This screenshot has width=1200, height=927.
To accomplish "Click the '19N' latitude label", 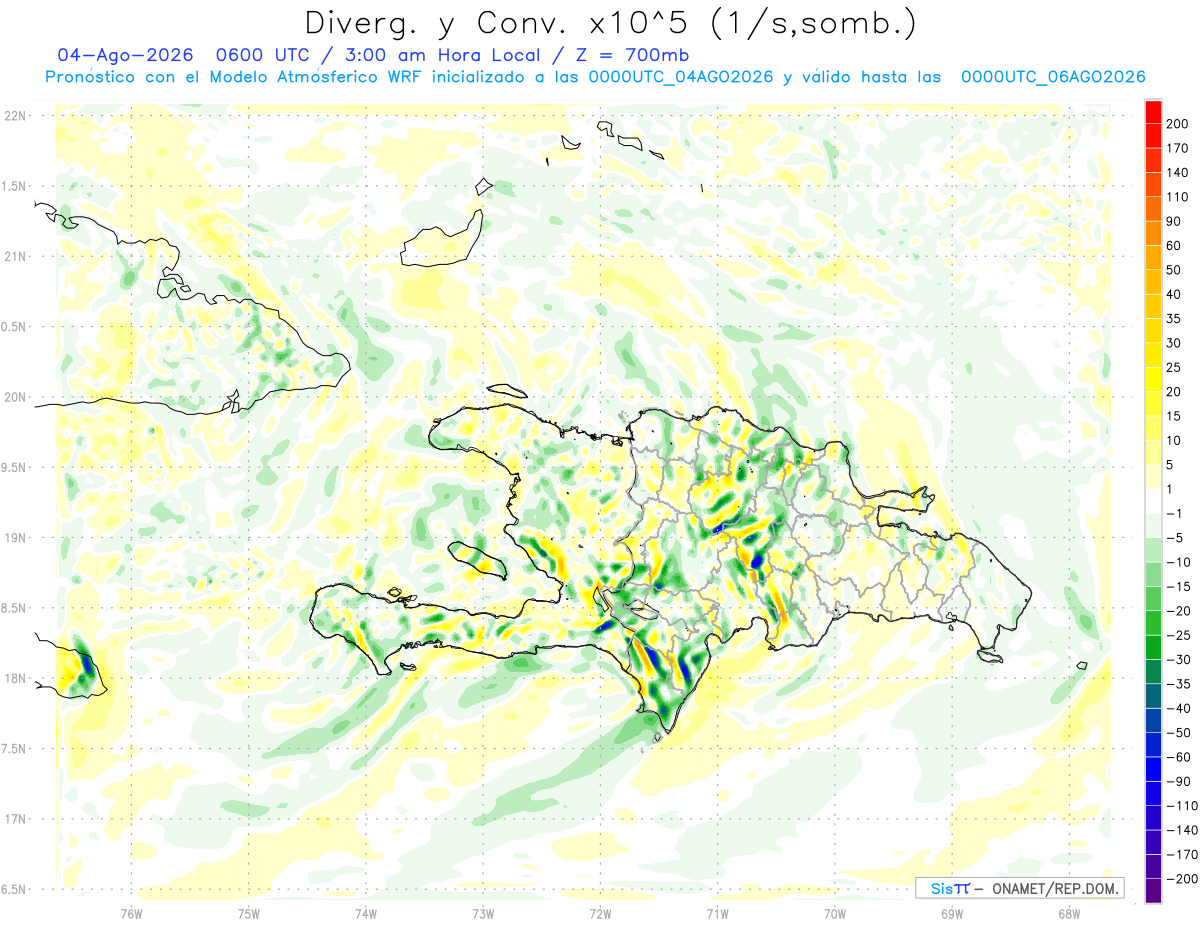I will tap(14, 538).
